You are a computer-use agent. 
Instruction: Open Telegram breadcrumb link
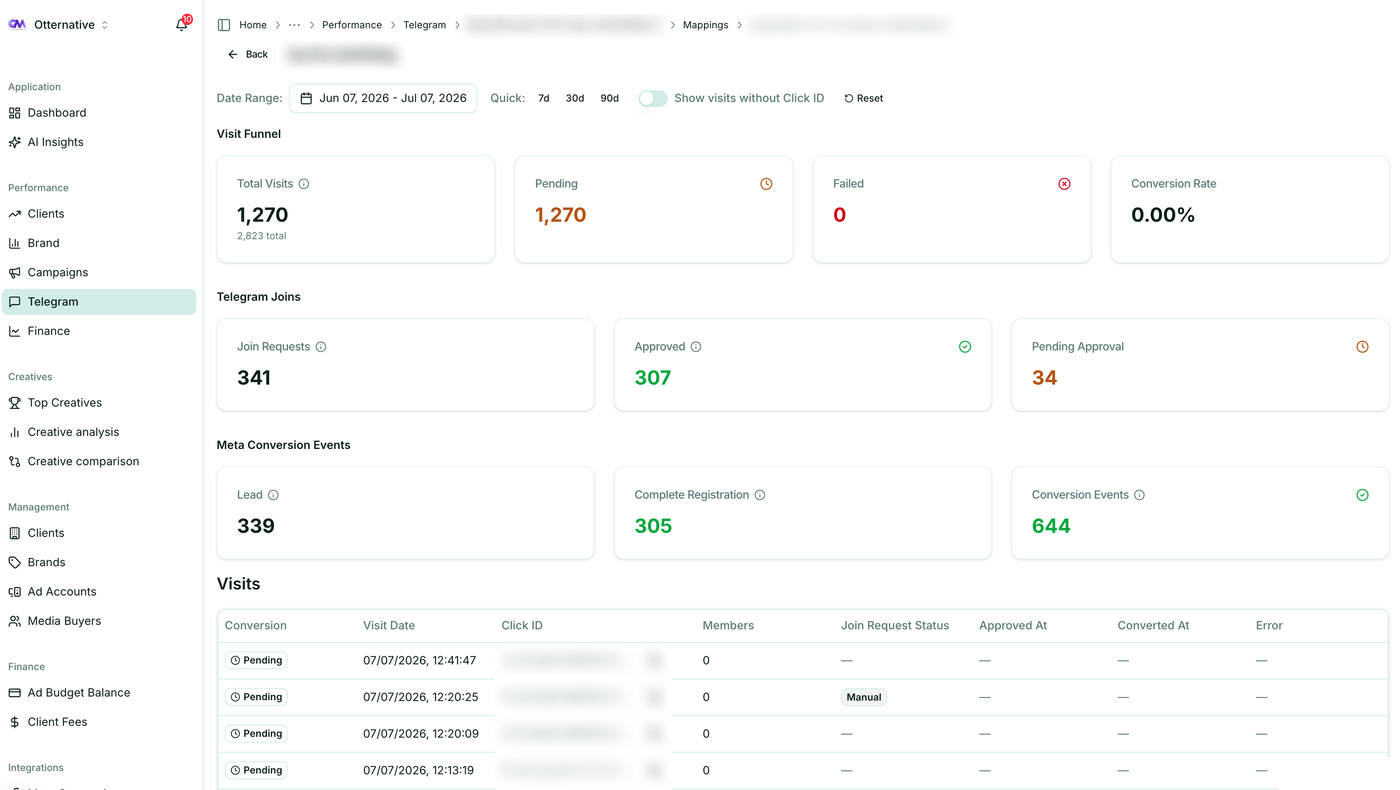pos(425,25)
